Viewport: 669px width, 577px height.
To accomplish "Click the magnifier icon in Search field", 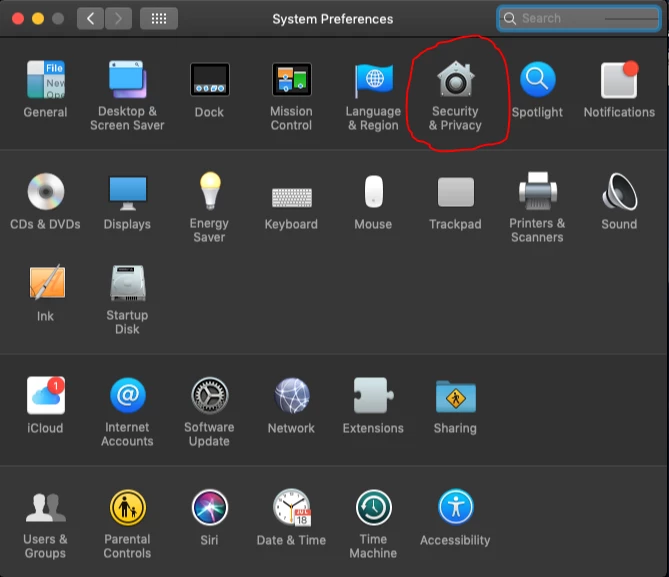I will click(509, 18).
